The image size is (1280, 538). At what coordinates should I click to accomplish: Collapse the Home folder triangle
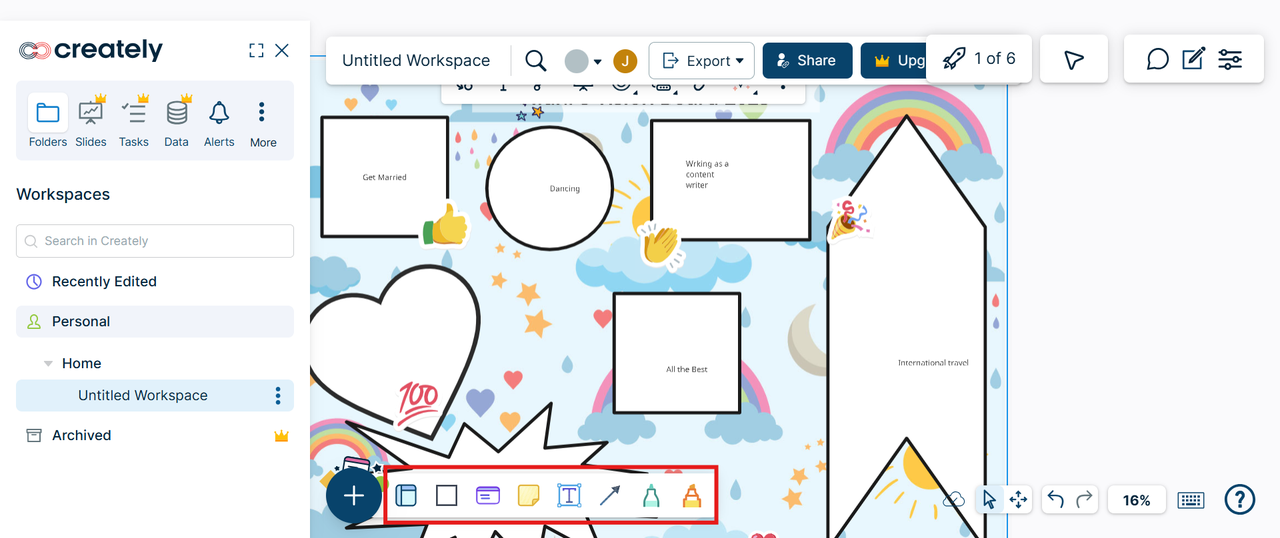point(48,364)
